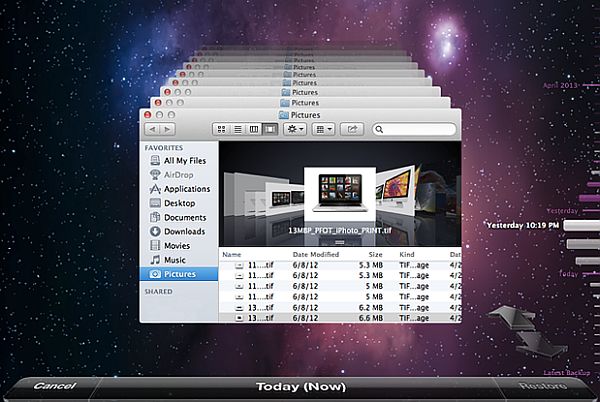Sort by the Size column header
Image resolution: width=600 pixels, height=402 pixels.
(x=375, y=254)
